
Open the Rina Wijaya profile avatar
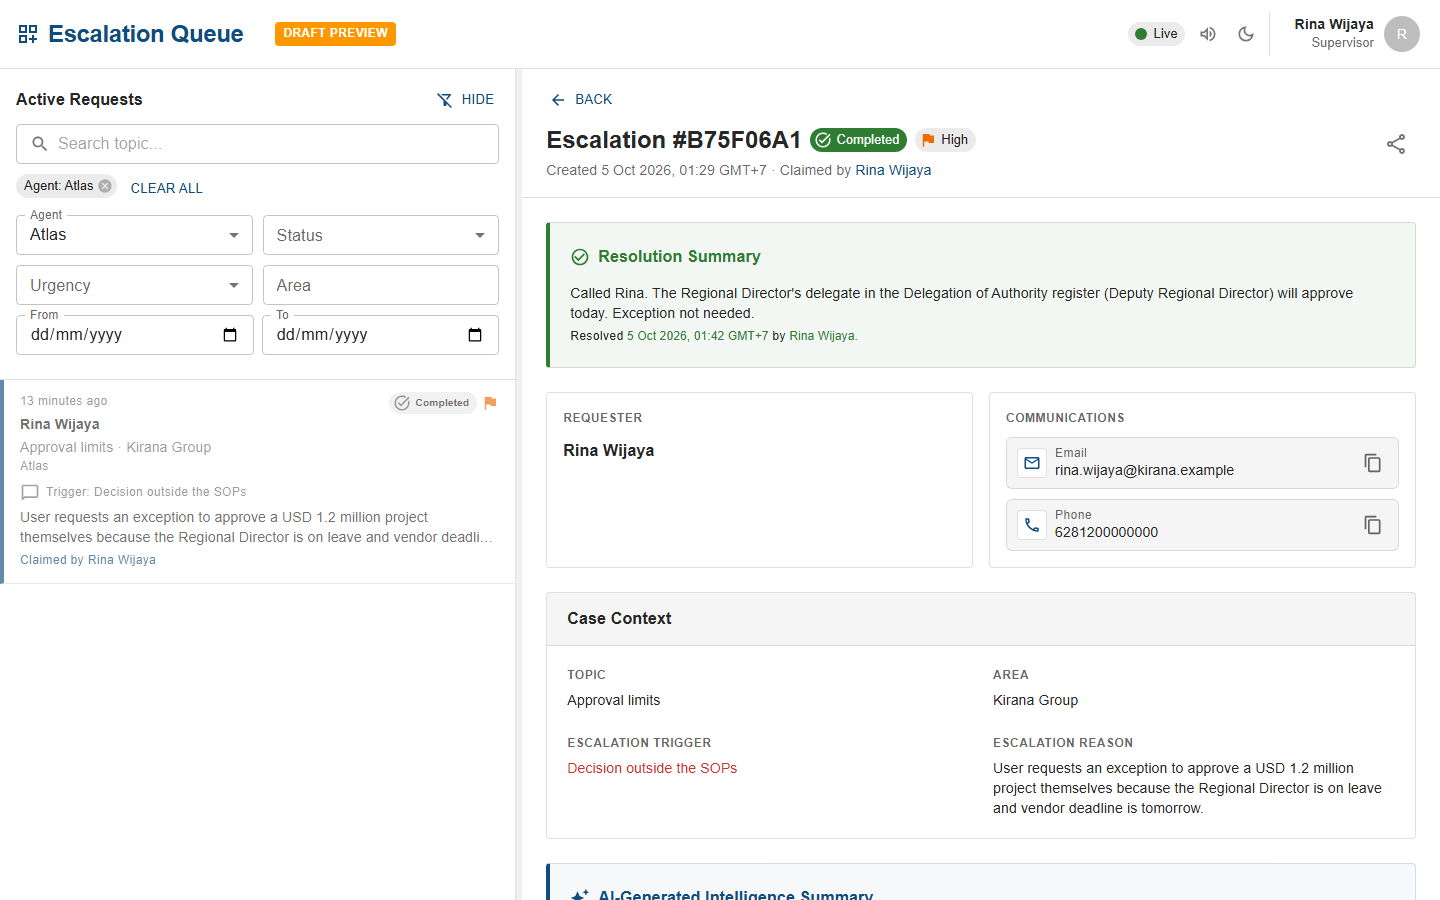(1402, 34)
